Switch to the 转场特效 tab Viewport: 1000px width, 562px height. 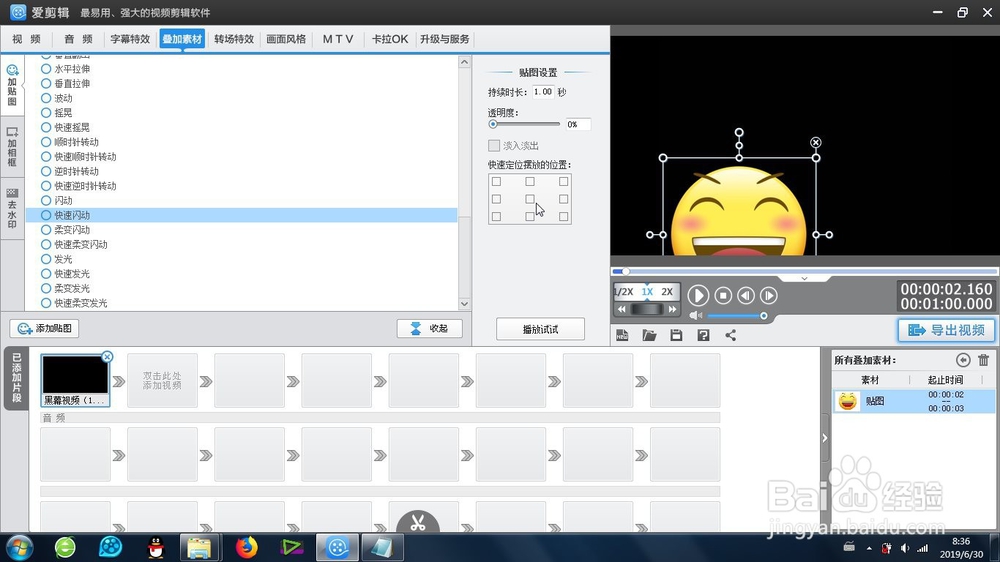pyautogui.click(x=234, y=39)
